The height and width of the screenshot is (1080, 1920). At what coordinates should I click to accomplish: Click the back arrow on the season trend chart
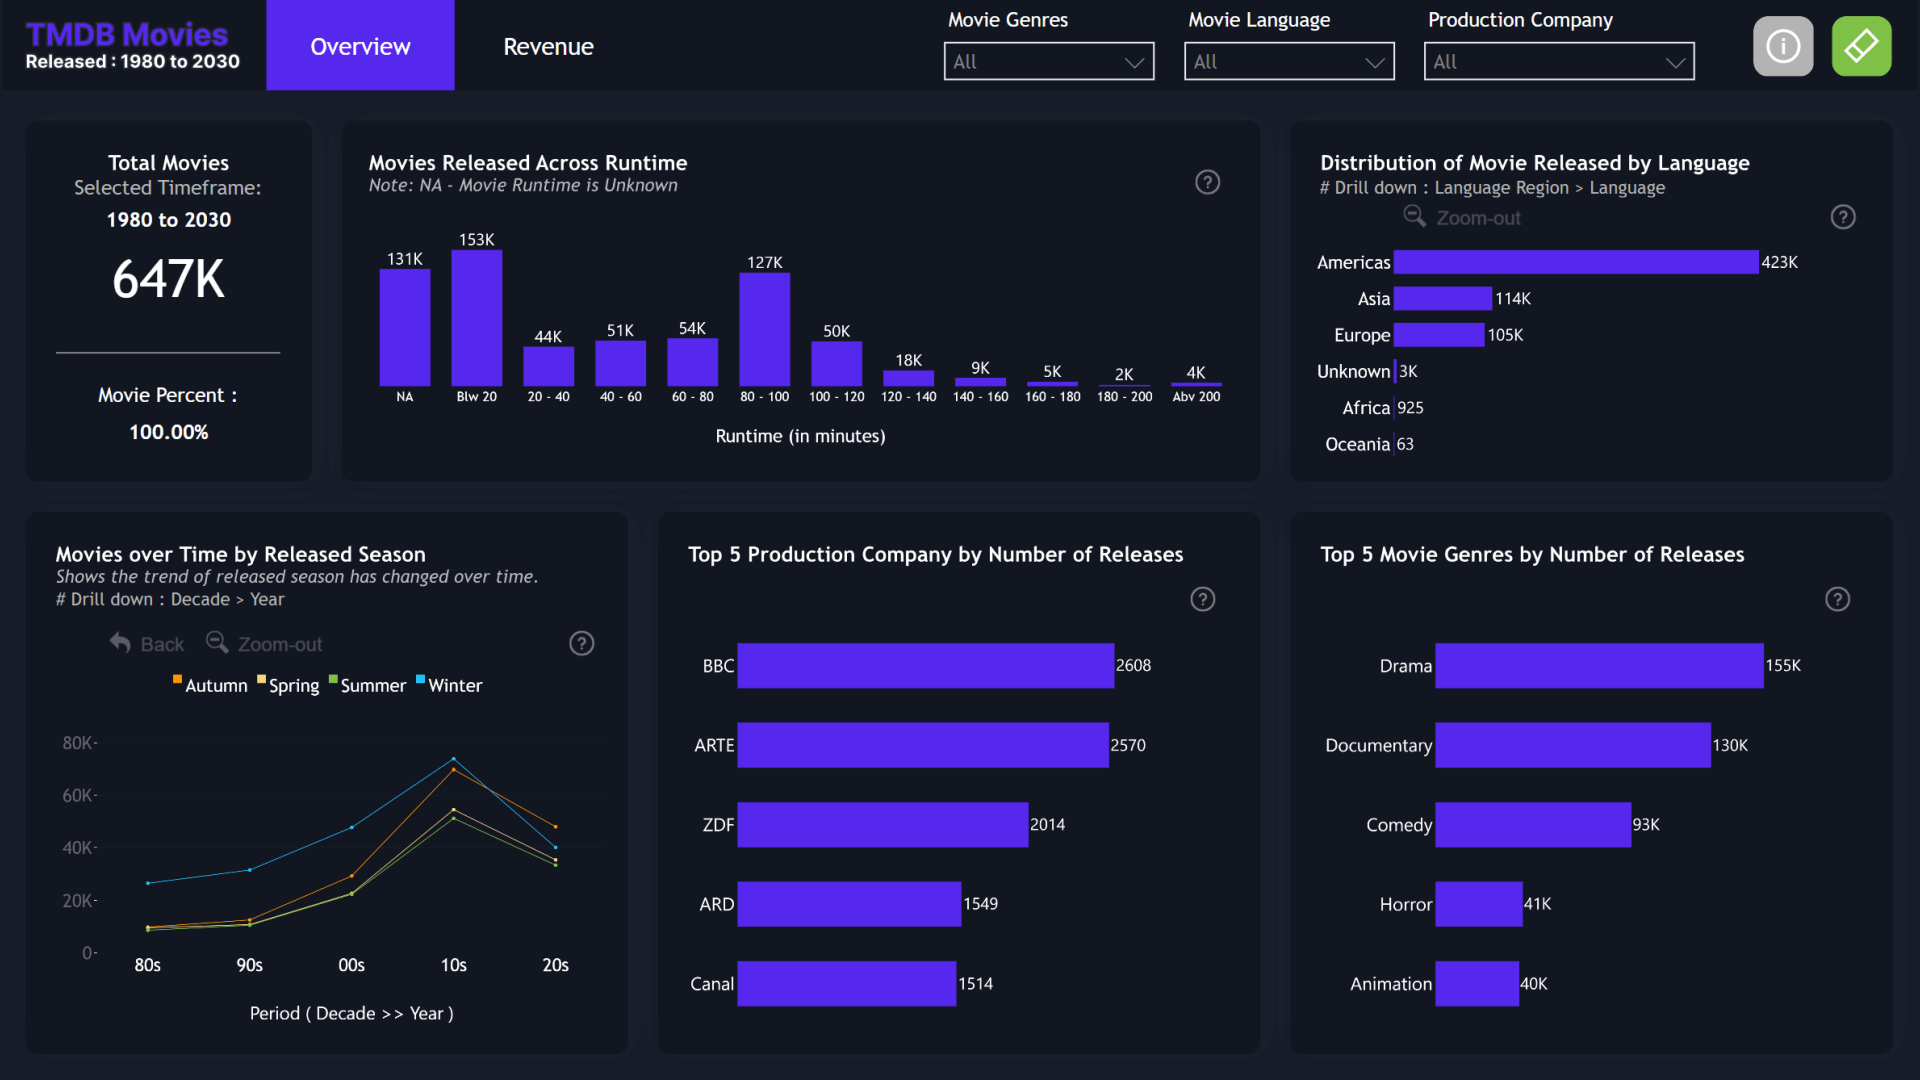(119, 643)
